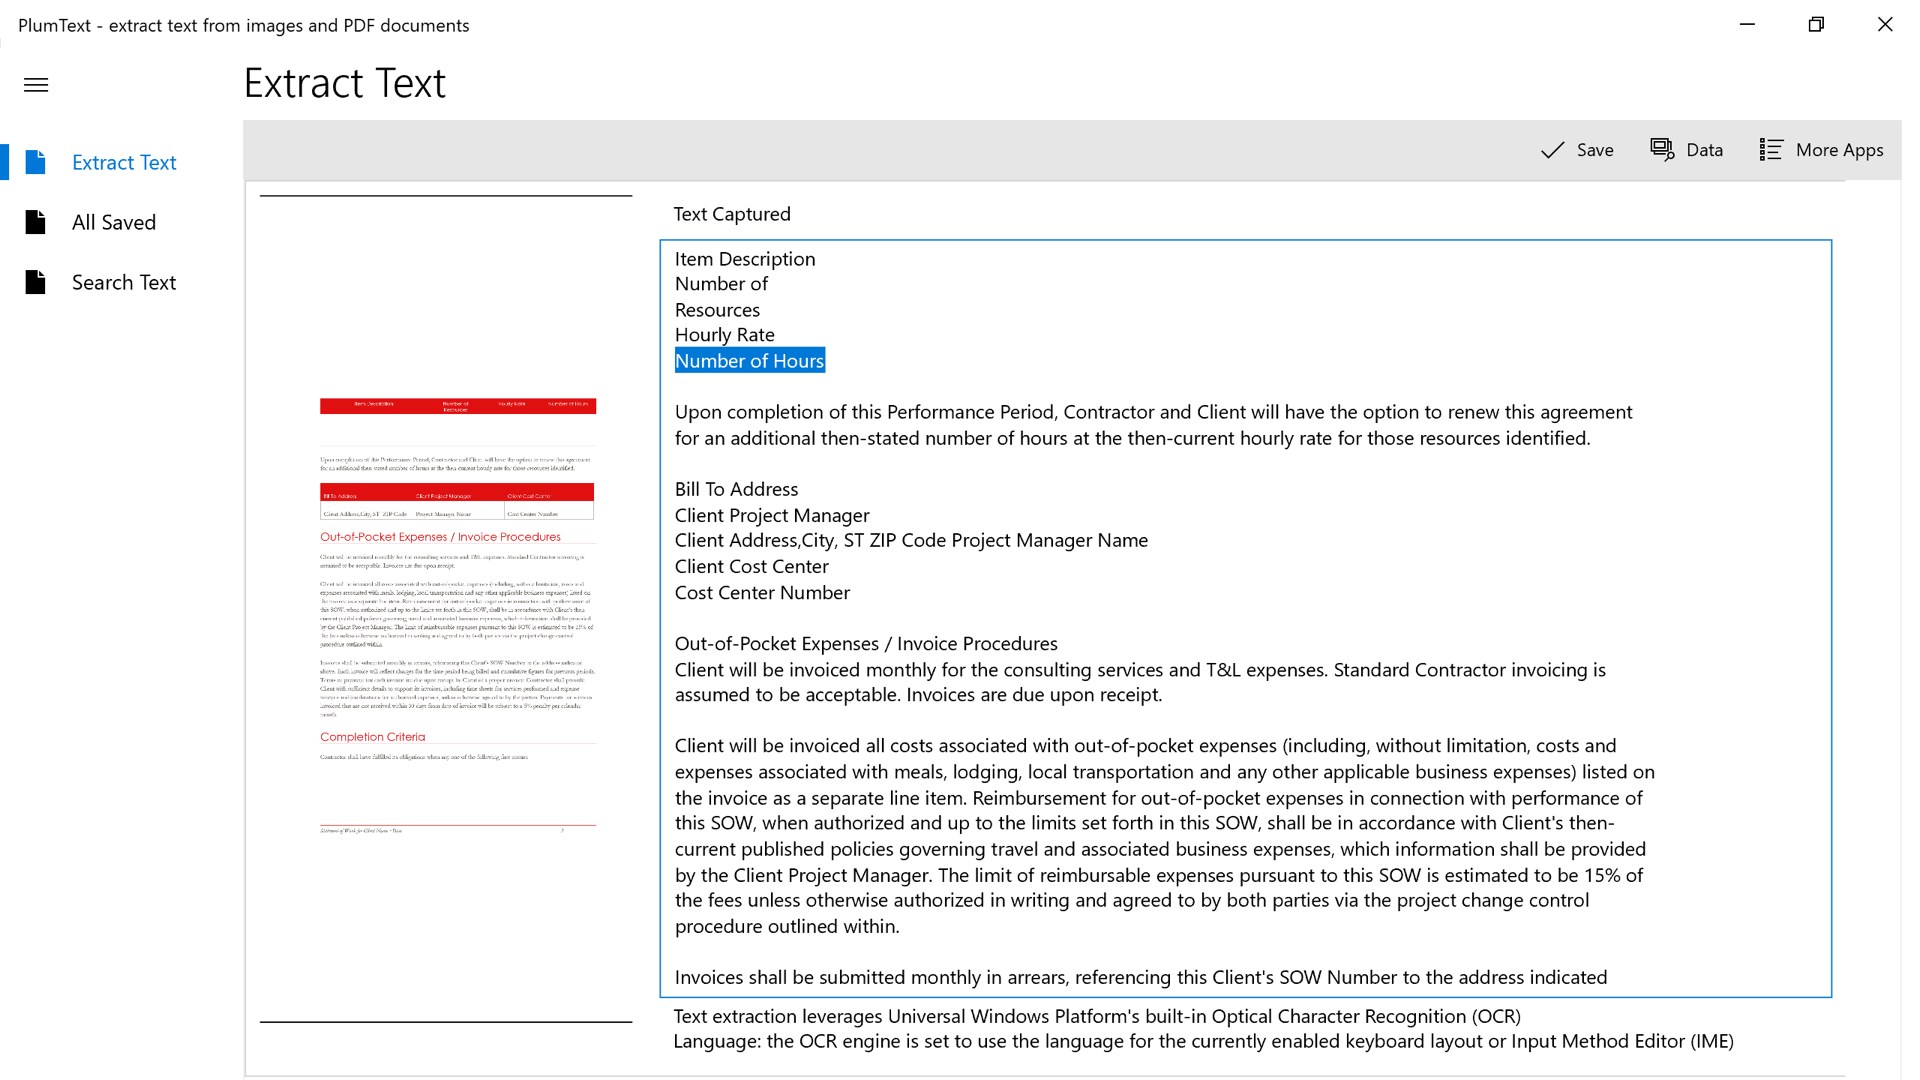Click the scanned document preview thumbnail
1920x1080 pixels.
pos(457,610)
